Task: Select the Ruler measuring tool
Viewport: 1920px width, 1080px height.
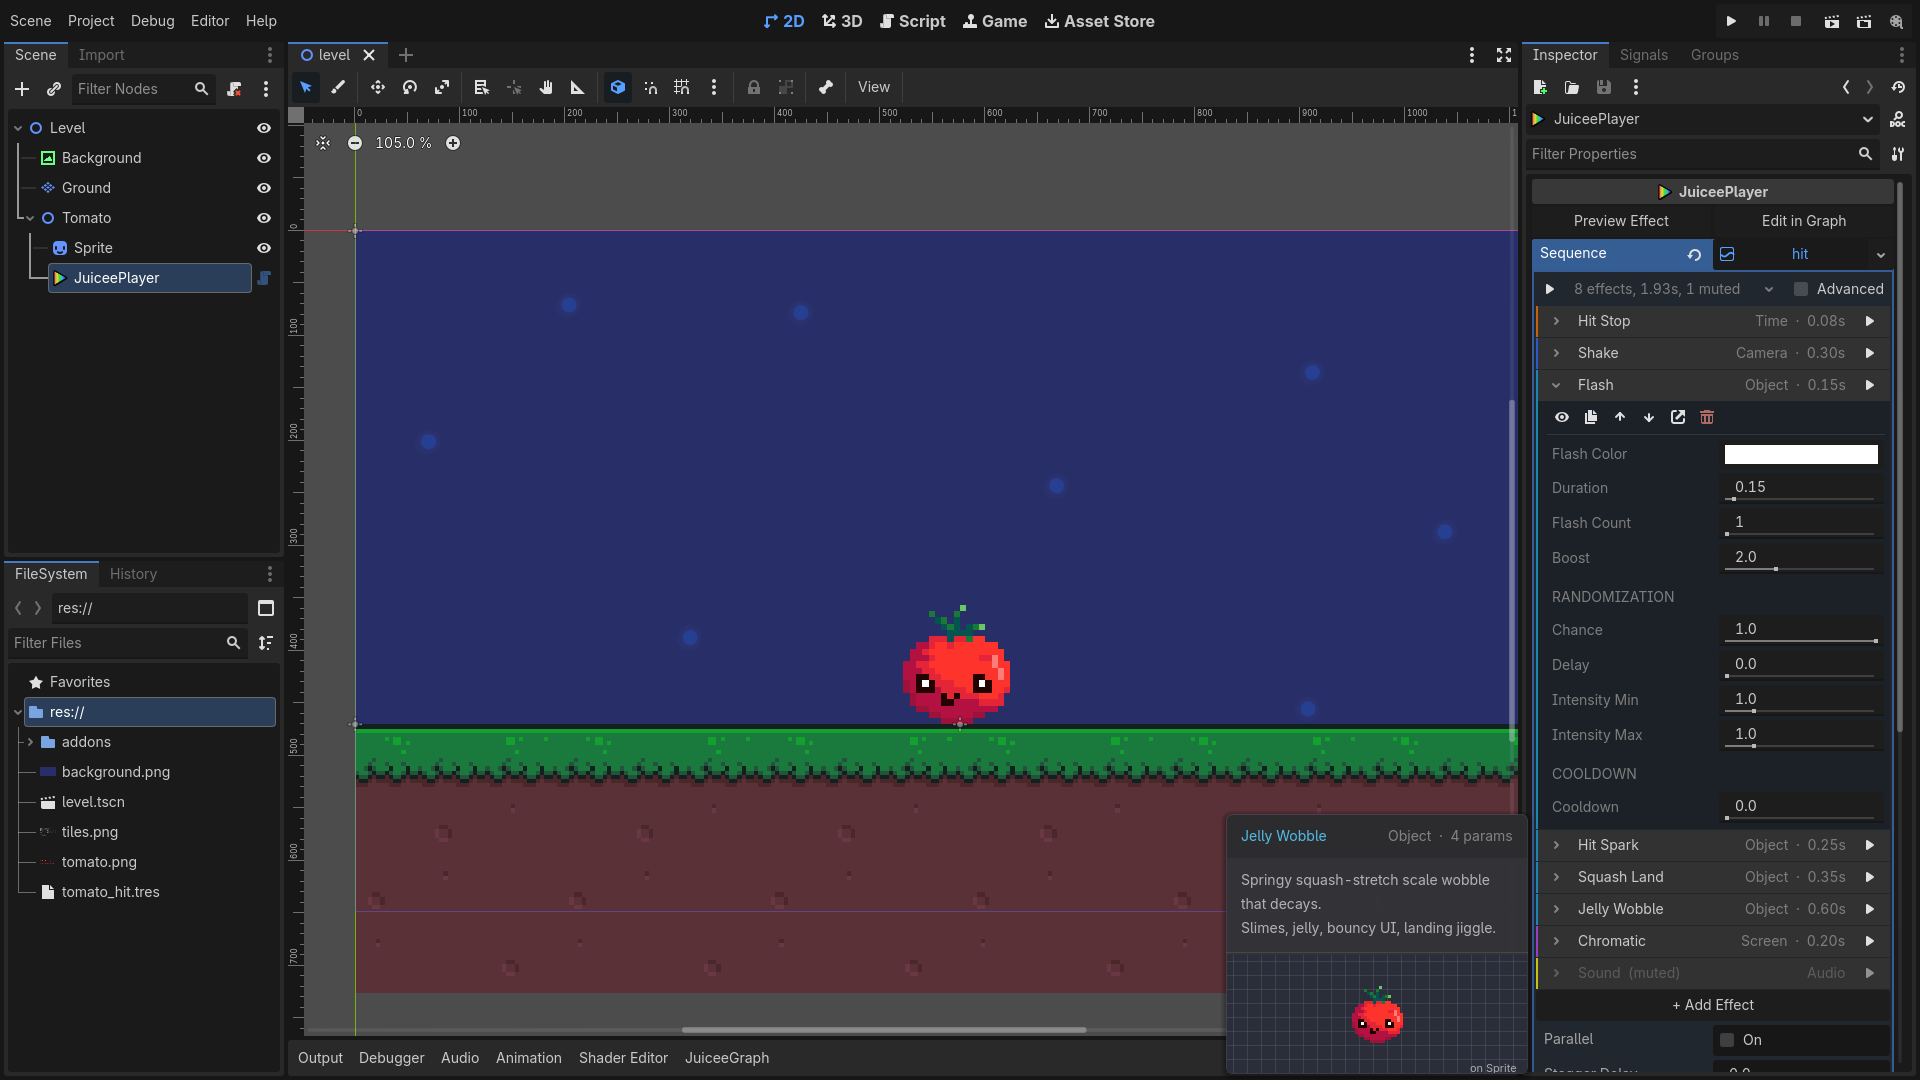Action: (x=578, y=88)
